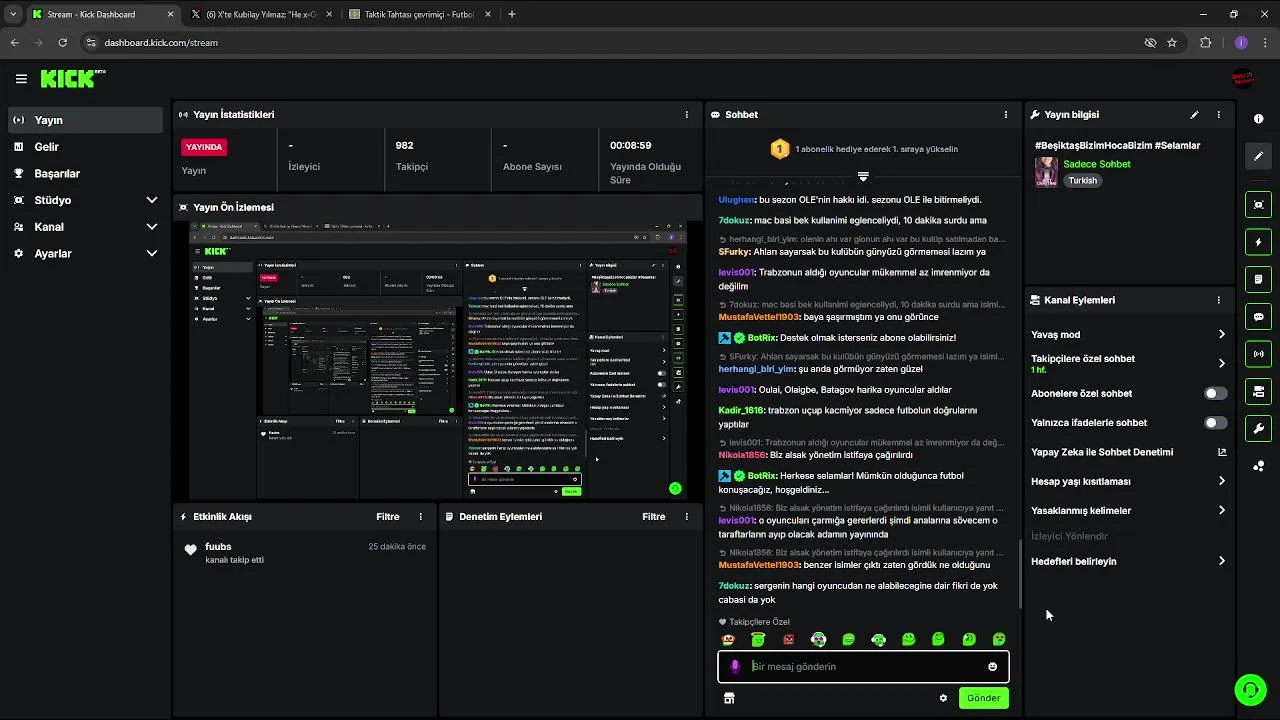This screenshot has width=1280, height=720.
Task: Select Başarılar in left sidebar
Action: 85,173
